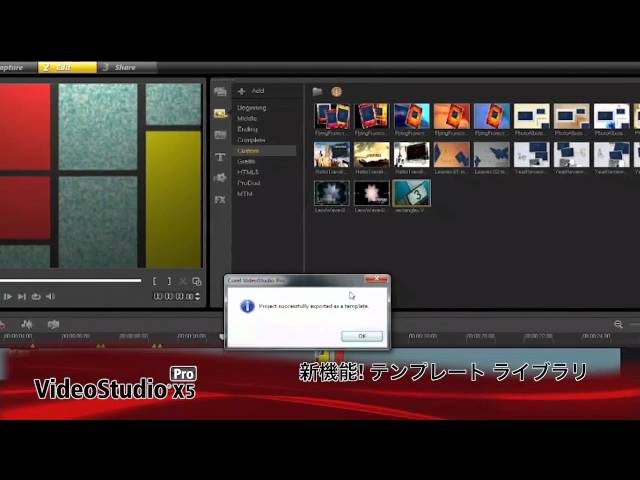This screenshot has height=480, width=640.
Task: Select the rectangles countdown template thumbnail
Action: coord(412,193)
